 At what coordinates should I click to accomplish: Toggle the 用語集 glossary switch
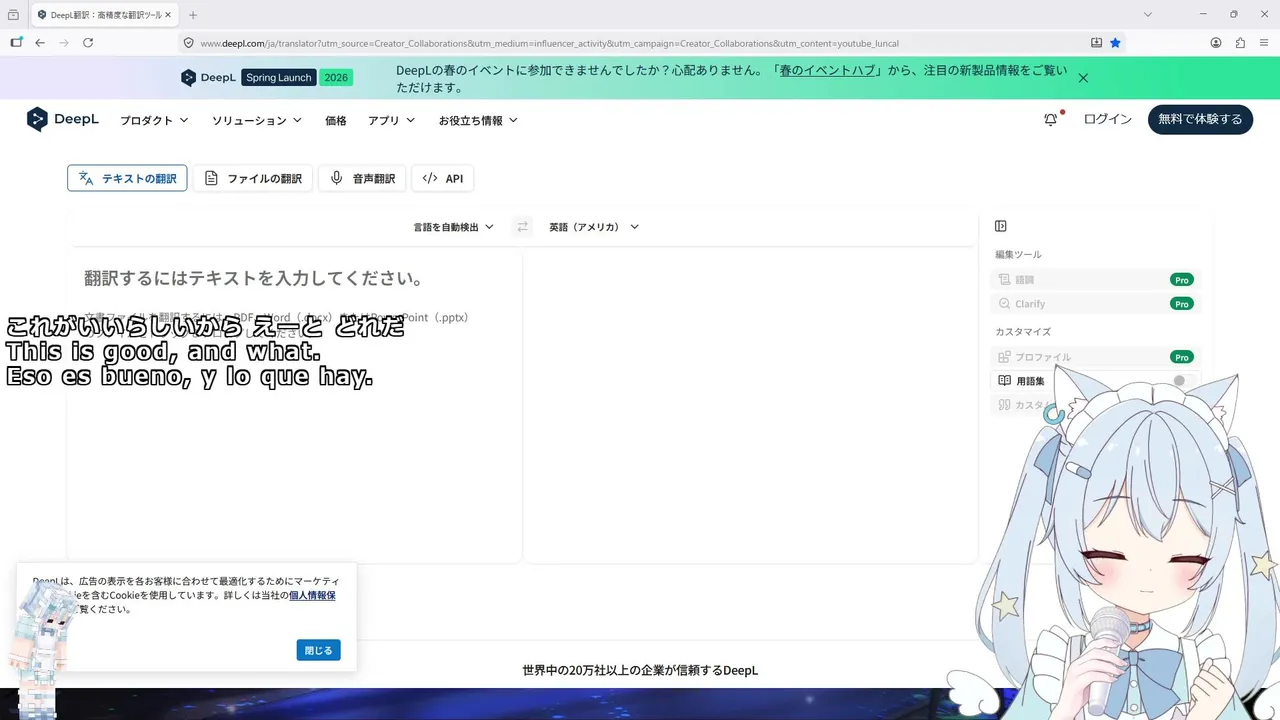tap(1184, 381)
